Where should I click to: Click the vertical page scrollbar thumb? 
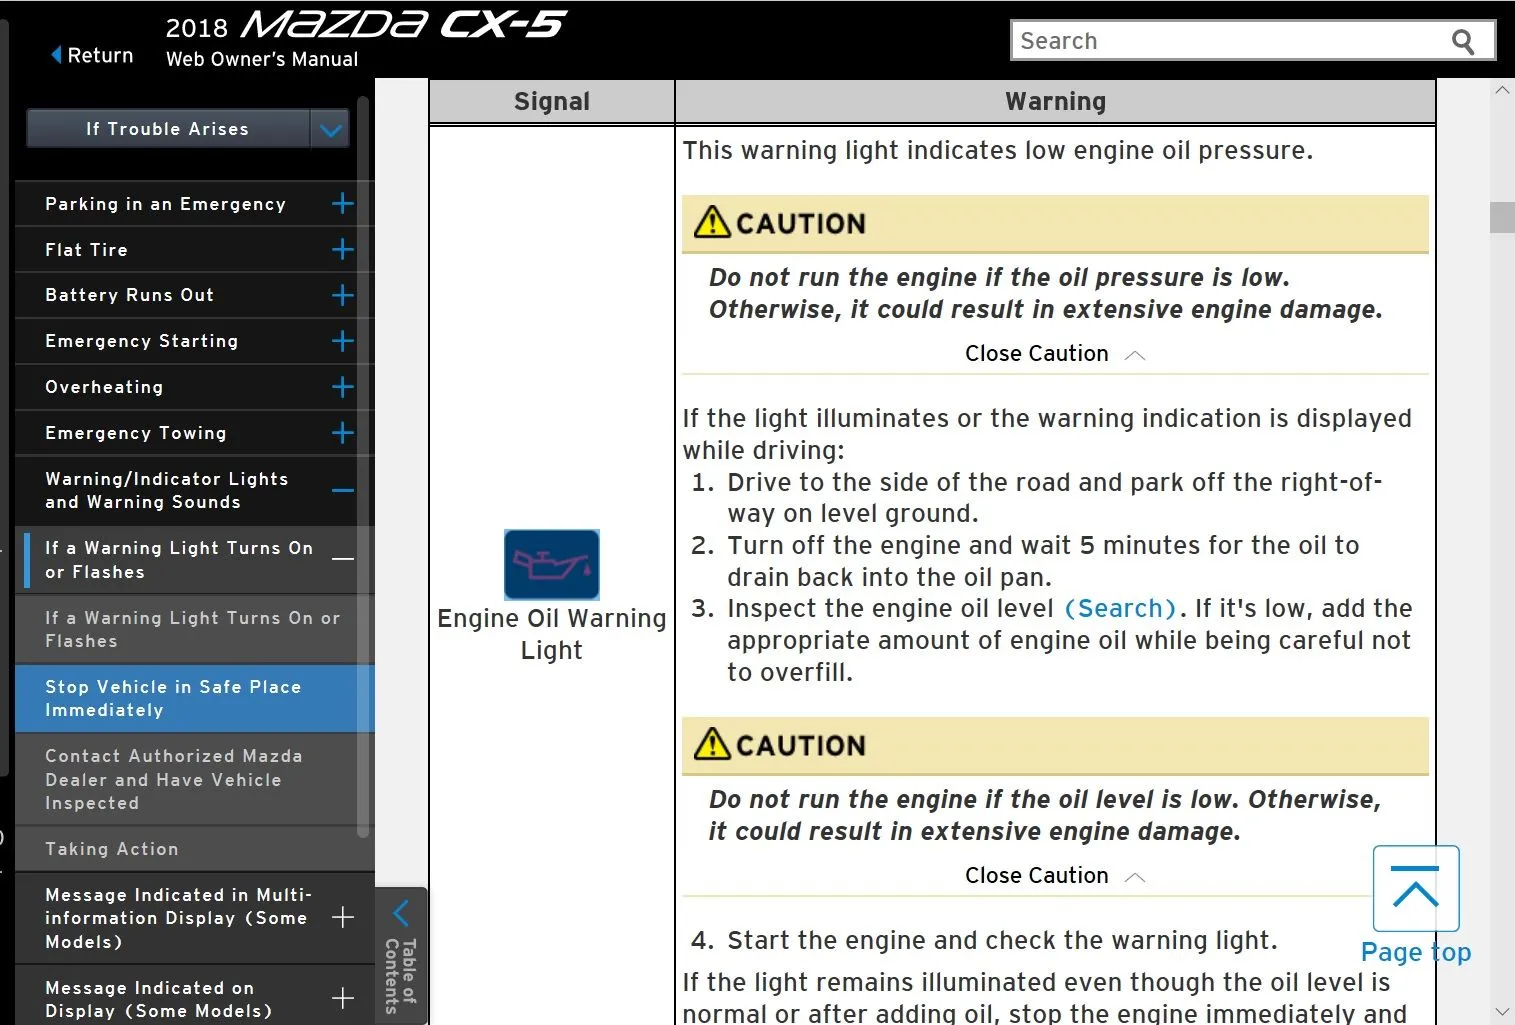click(1501, 217)
